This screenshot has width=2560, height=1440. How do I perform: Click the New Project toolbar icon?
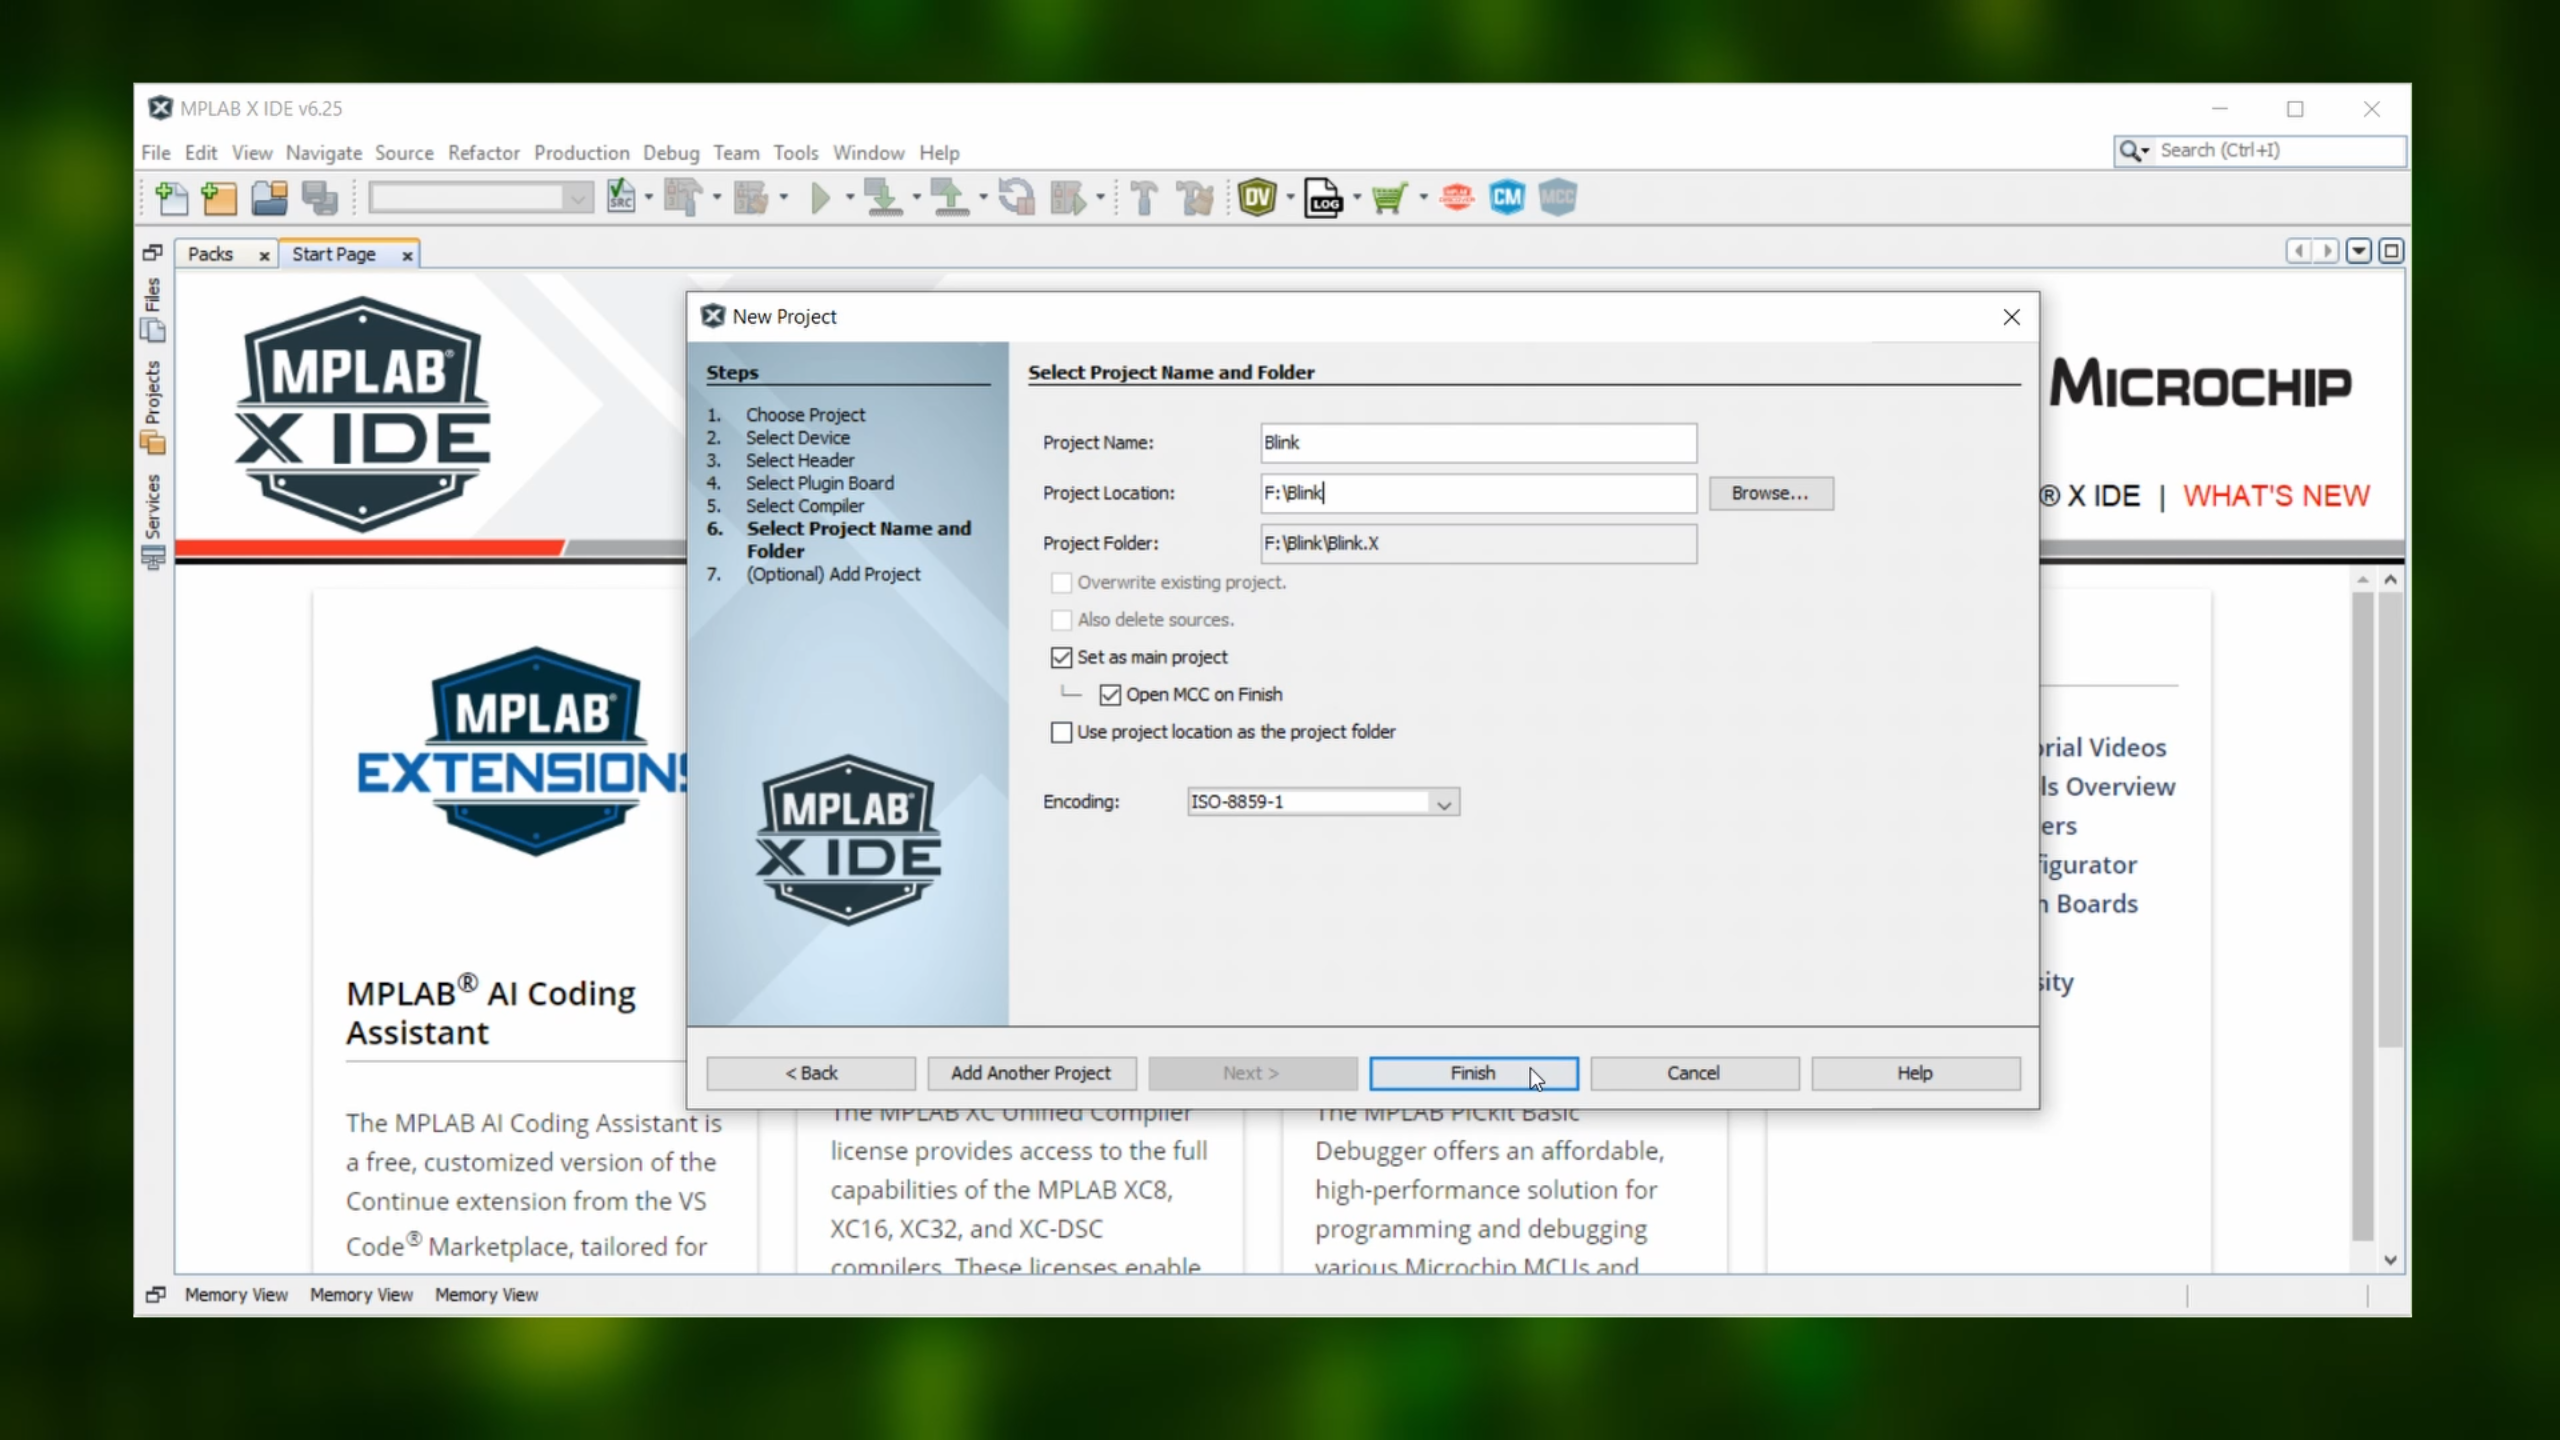(x=219, y=198)
